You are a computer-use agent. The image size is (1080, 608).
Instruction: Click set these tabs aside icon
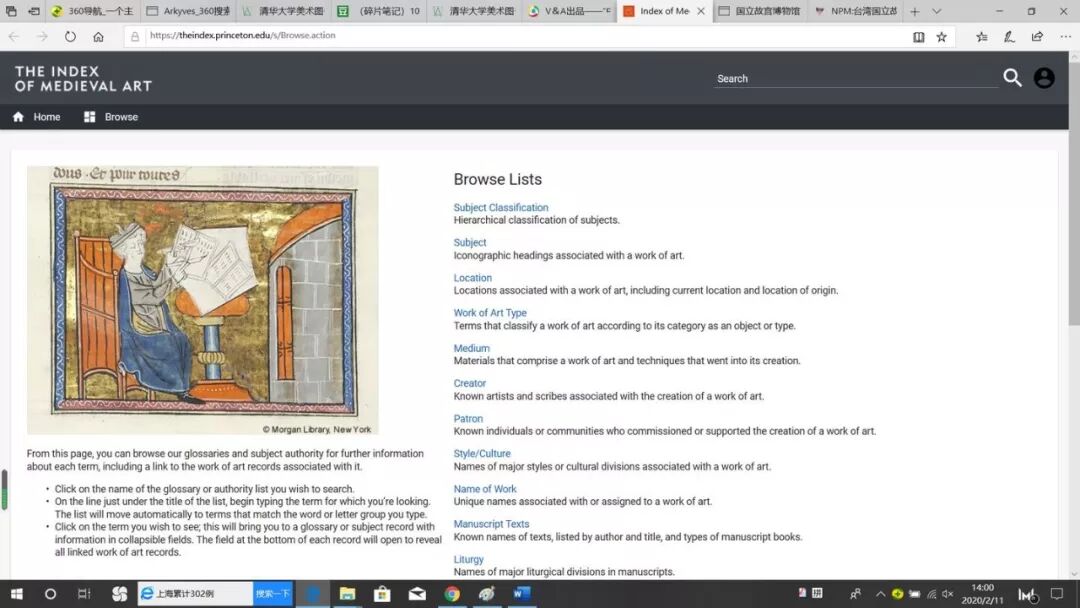coord(34,11)
